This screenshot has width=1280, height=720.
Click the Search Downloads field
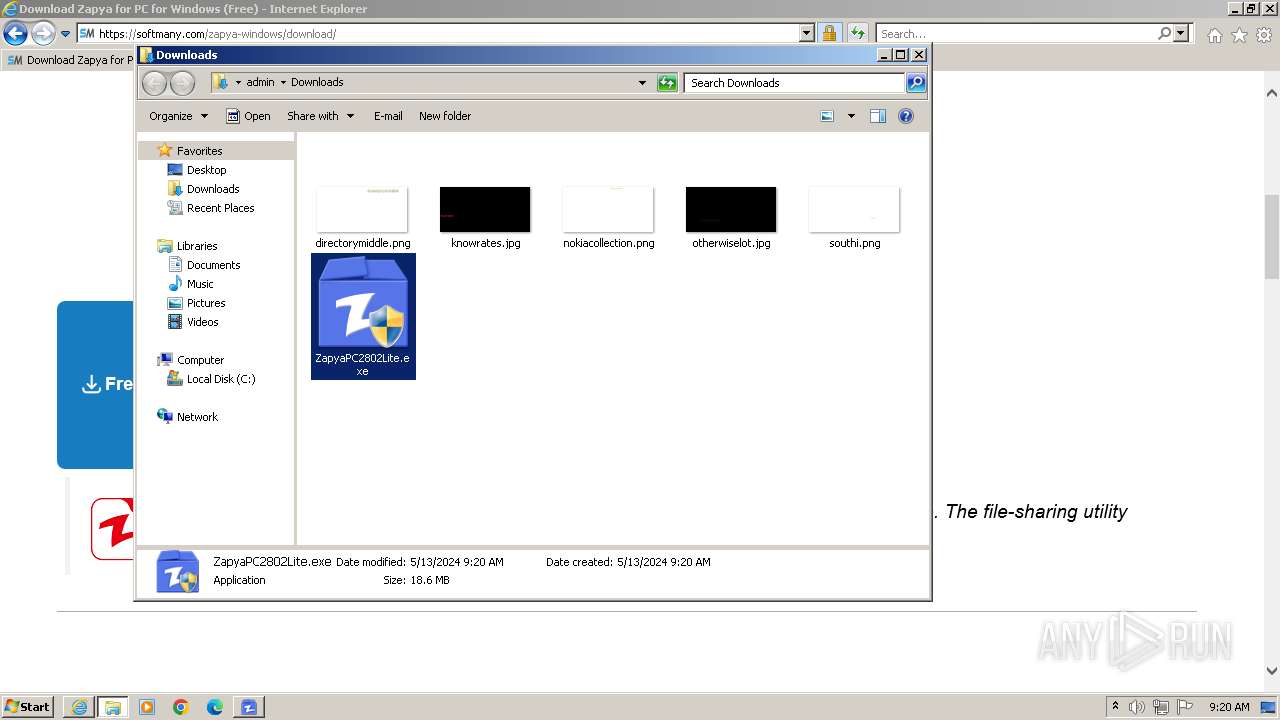[x=794, y=83]
